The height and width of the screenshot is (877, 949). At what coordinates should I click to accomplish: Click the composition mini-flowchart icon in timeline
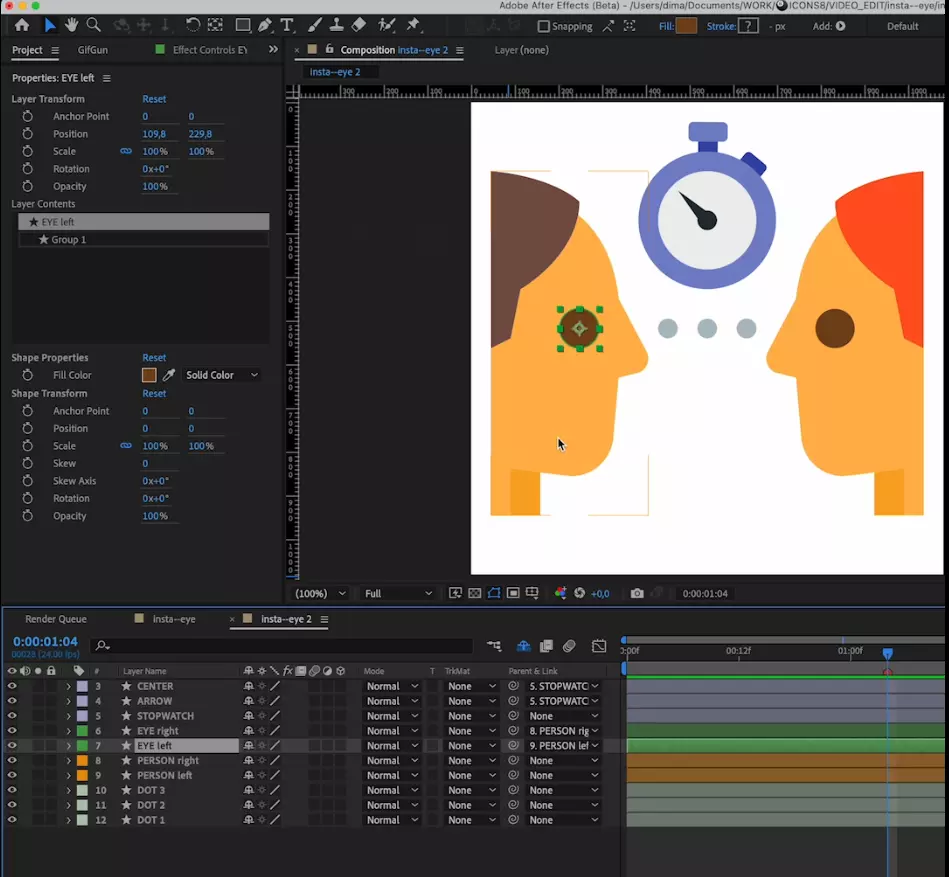494,646
